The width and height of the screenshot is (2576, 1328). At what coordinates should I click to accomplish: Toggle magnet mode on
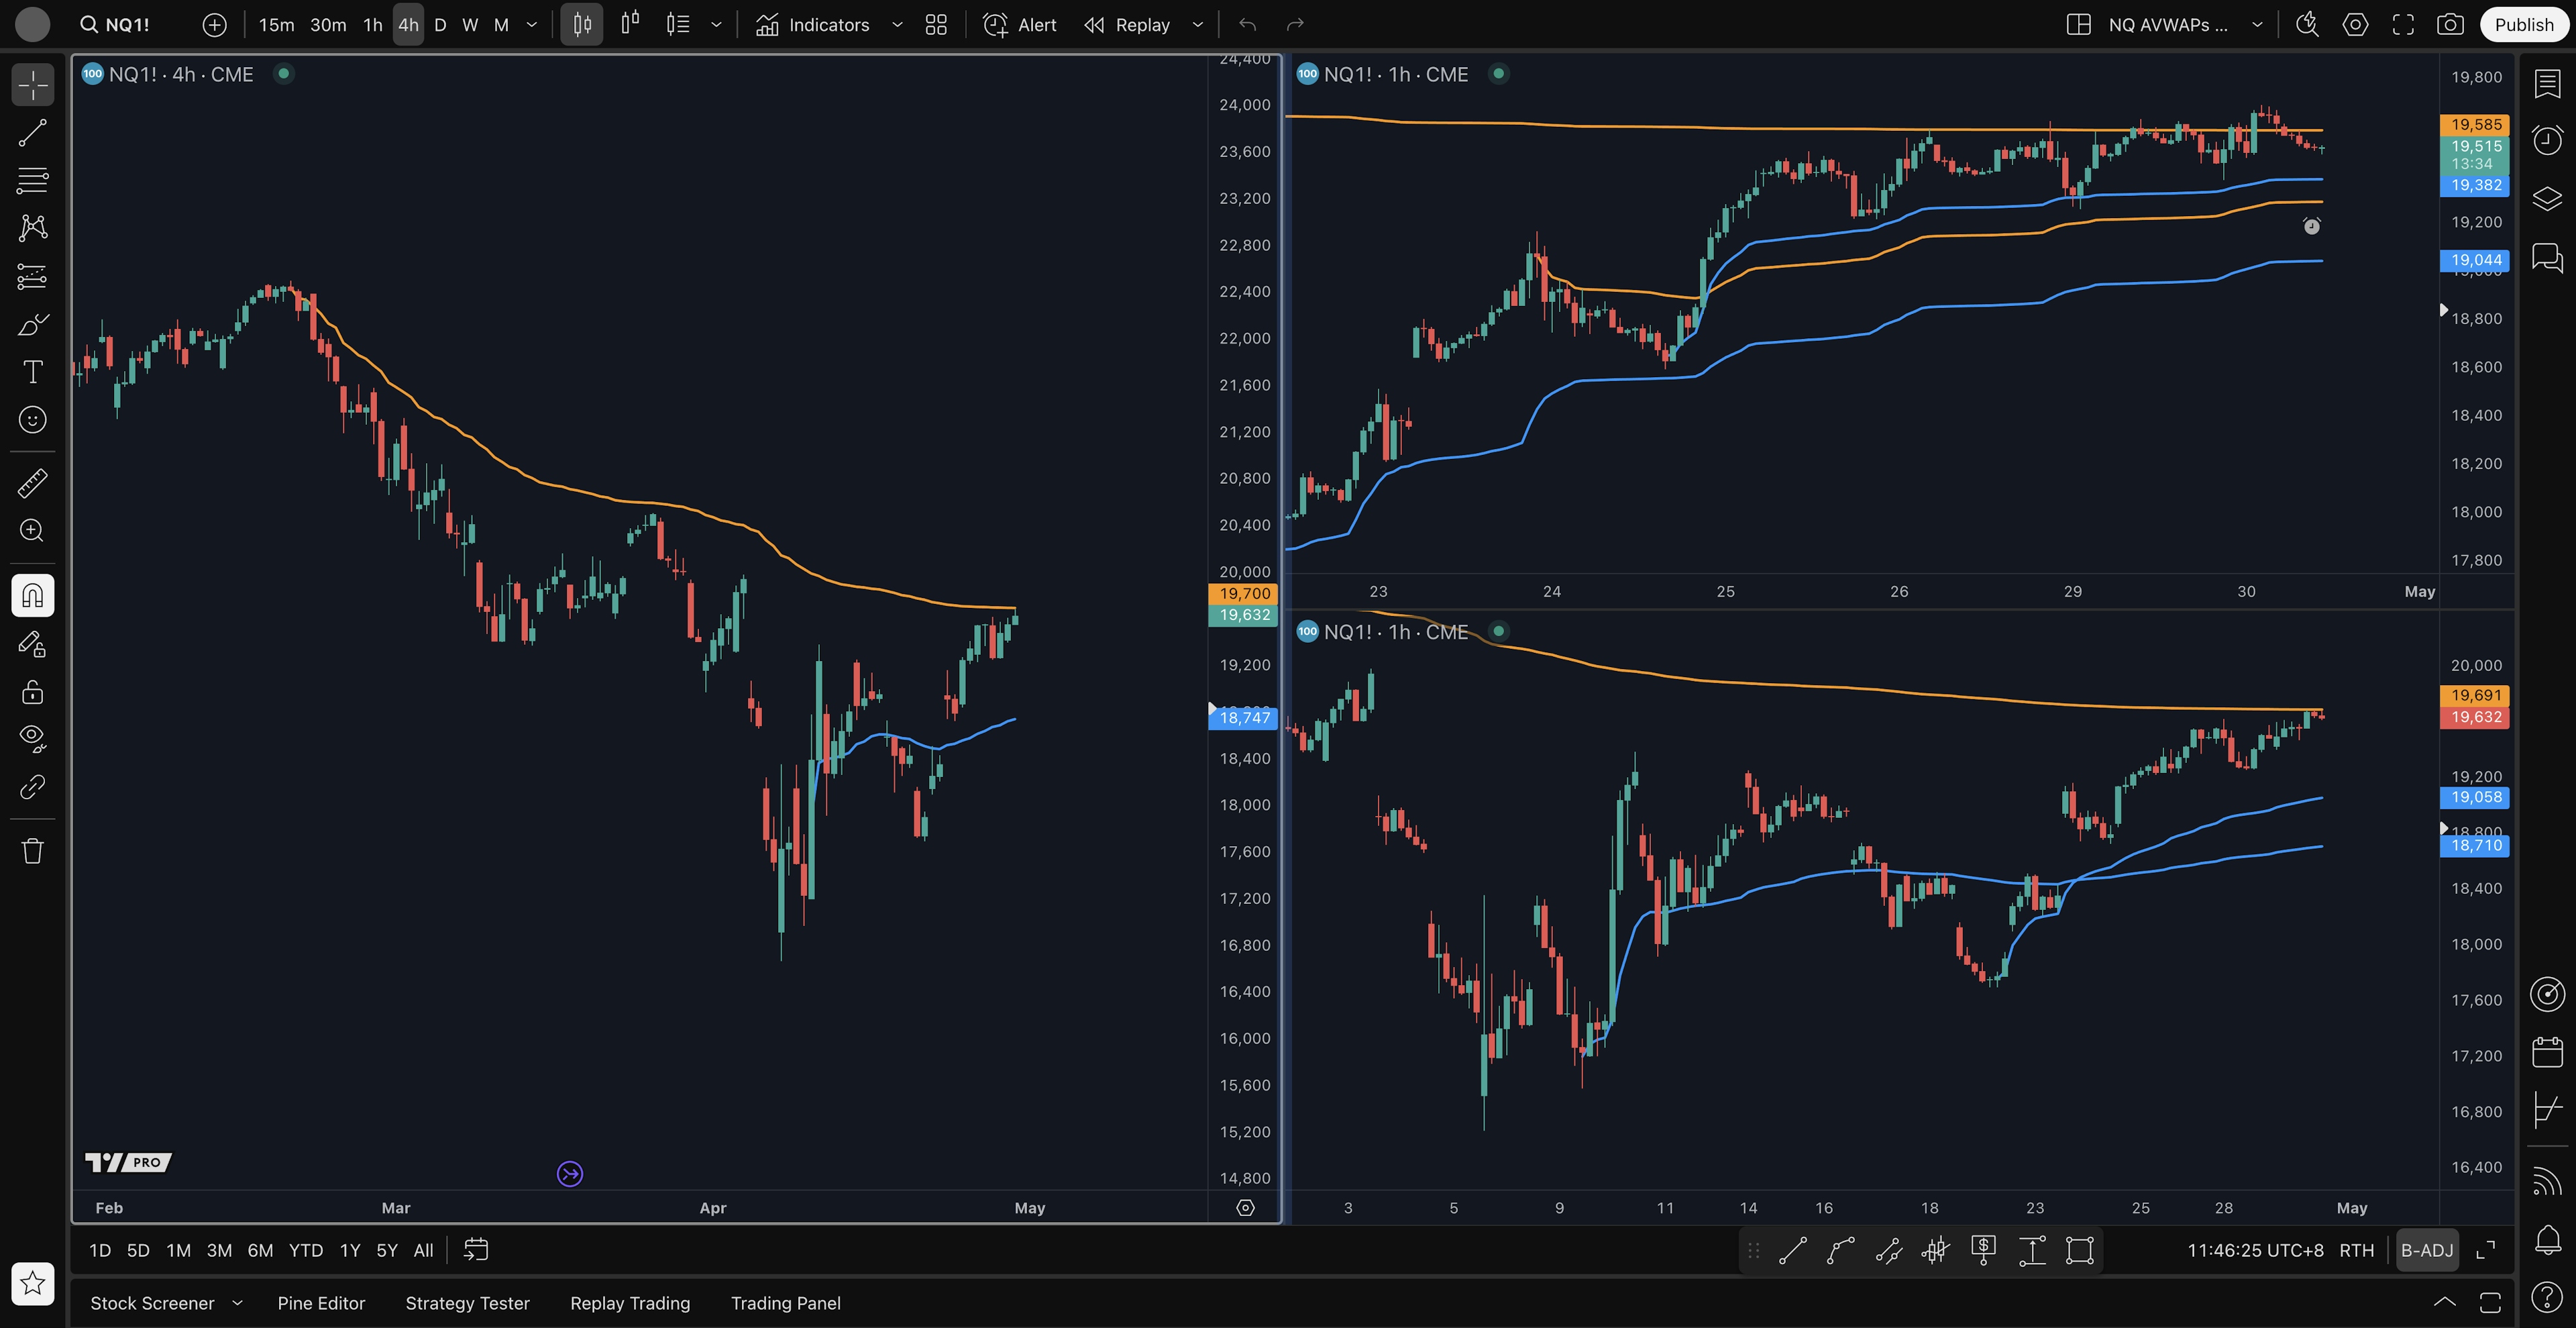point(32,596)
